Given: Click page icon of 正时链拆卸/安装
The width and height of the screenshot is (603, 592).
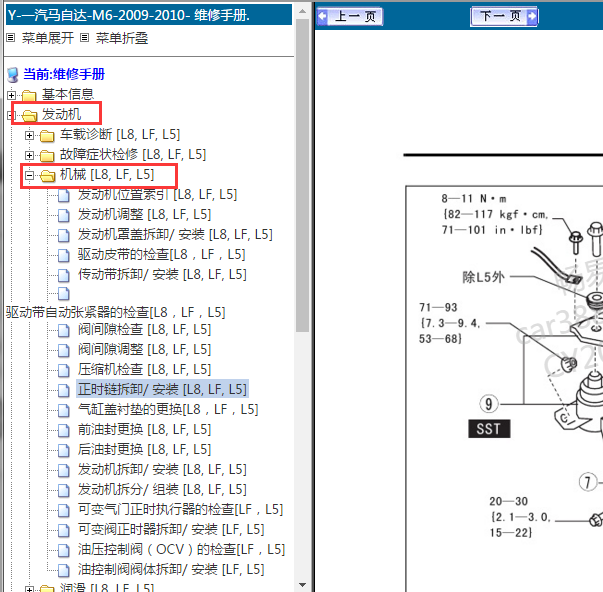Looking at the screenshot, I should pyautogui.click(x=64, y=390).
